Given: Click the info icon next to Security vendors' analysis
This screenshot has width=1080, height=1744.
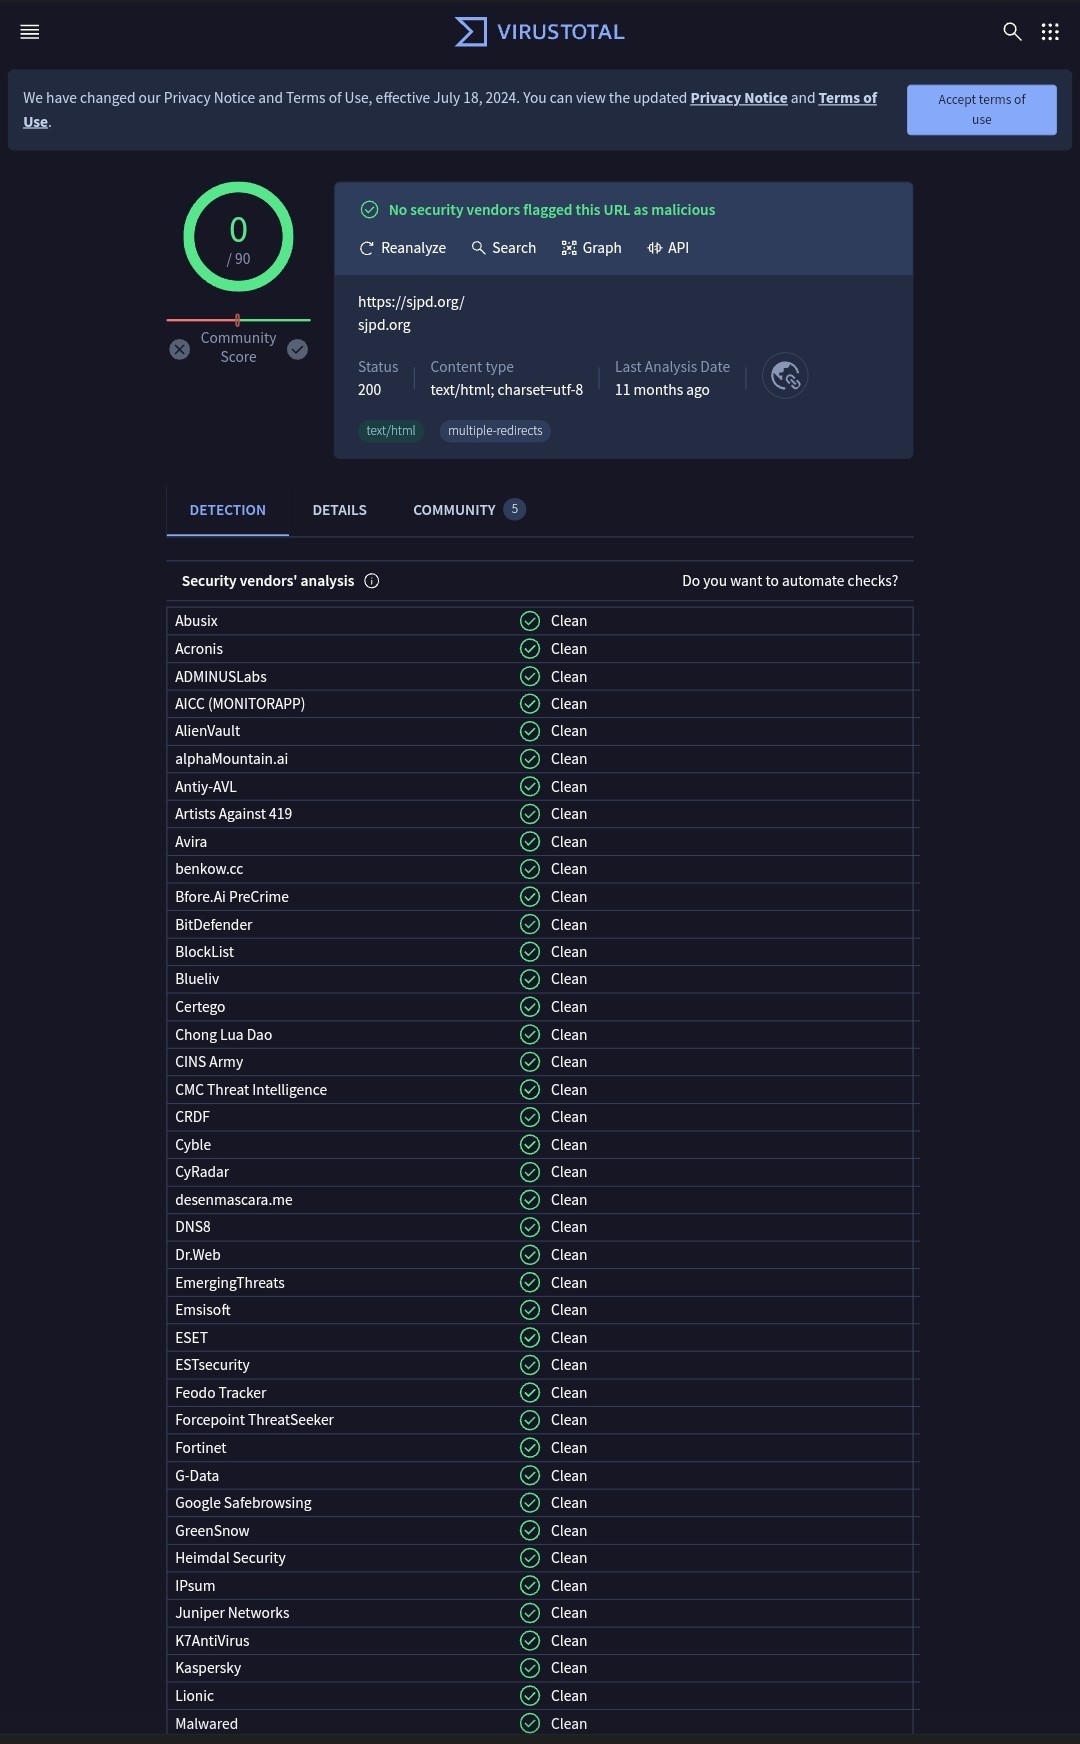Looking at the screenshot, I should [372, 581].
